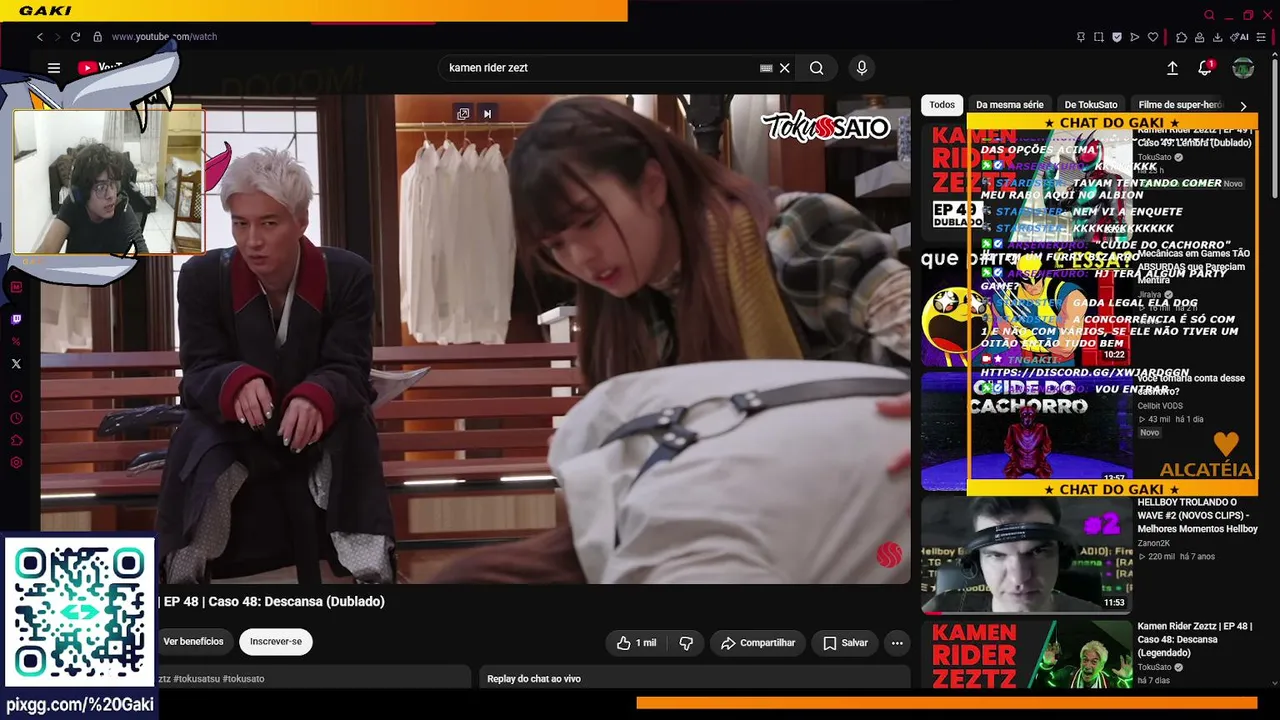Click the address bar URL www.youtube.com/watch
The width and height of the screenshot is (1280, 720).
point(164,37)
